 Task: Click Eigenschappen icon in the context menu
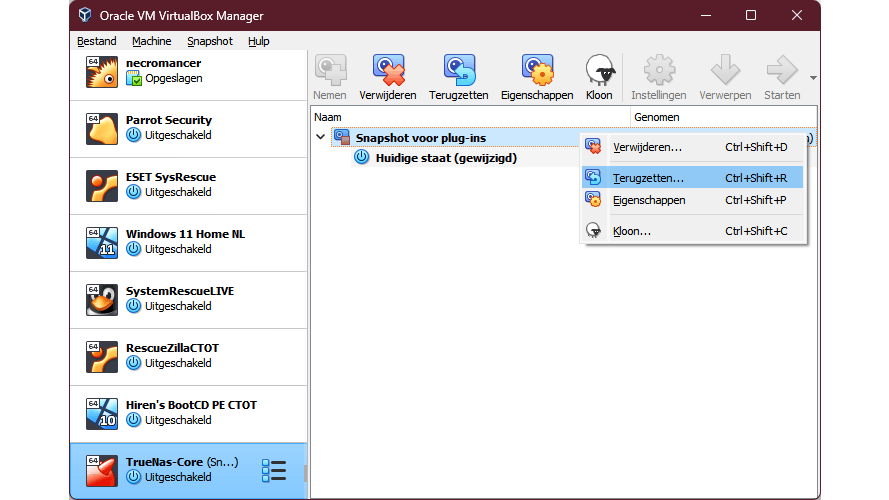[594, 200]
